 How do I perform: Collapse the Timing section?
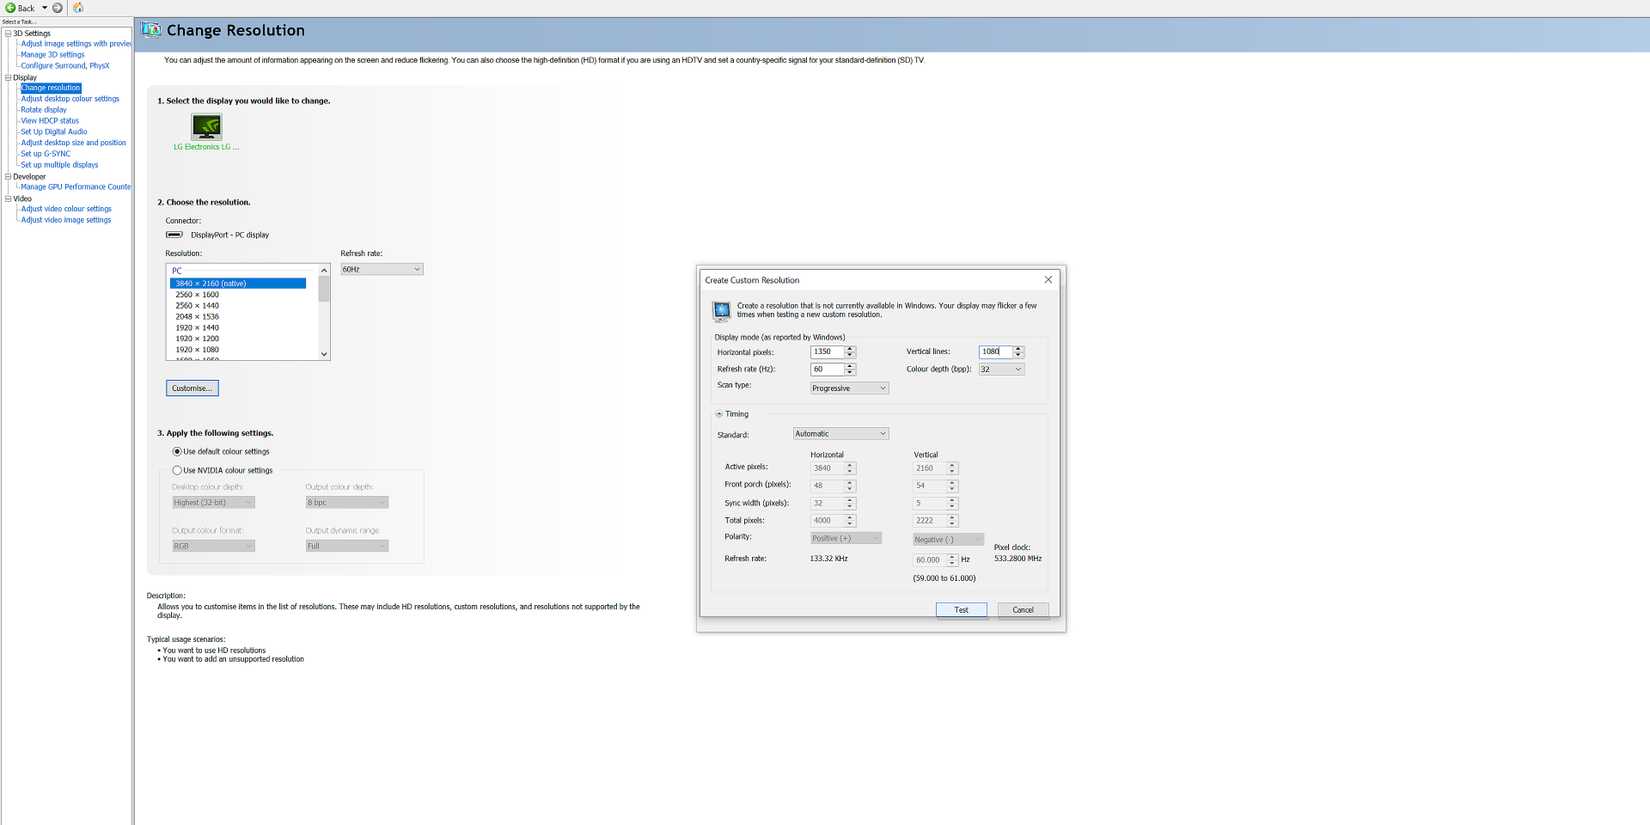click(x=719, y=414)
